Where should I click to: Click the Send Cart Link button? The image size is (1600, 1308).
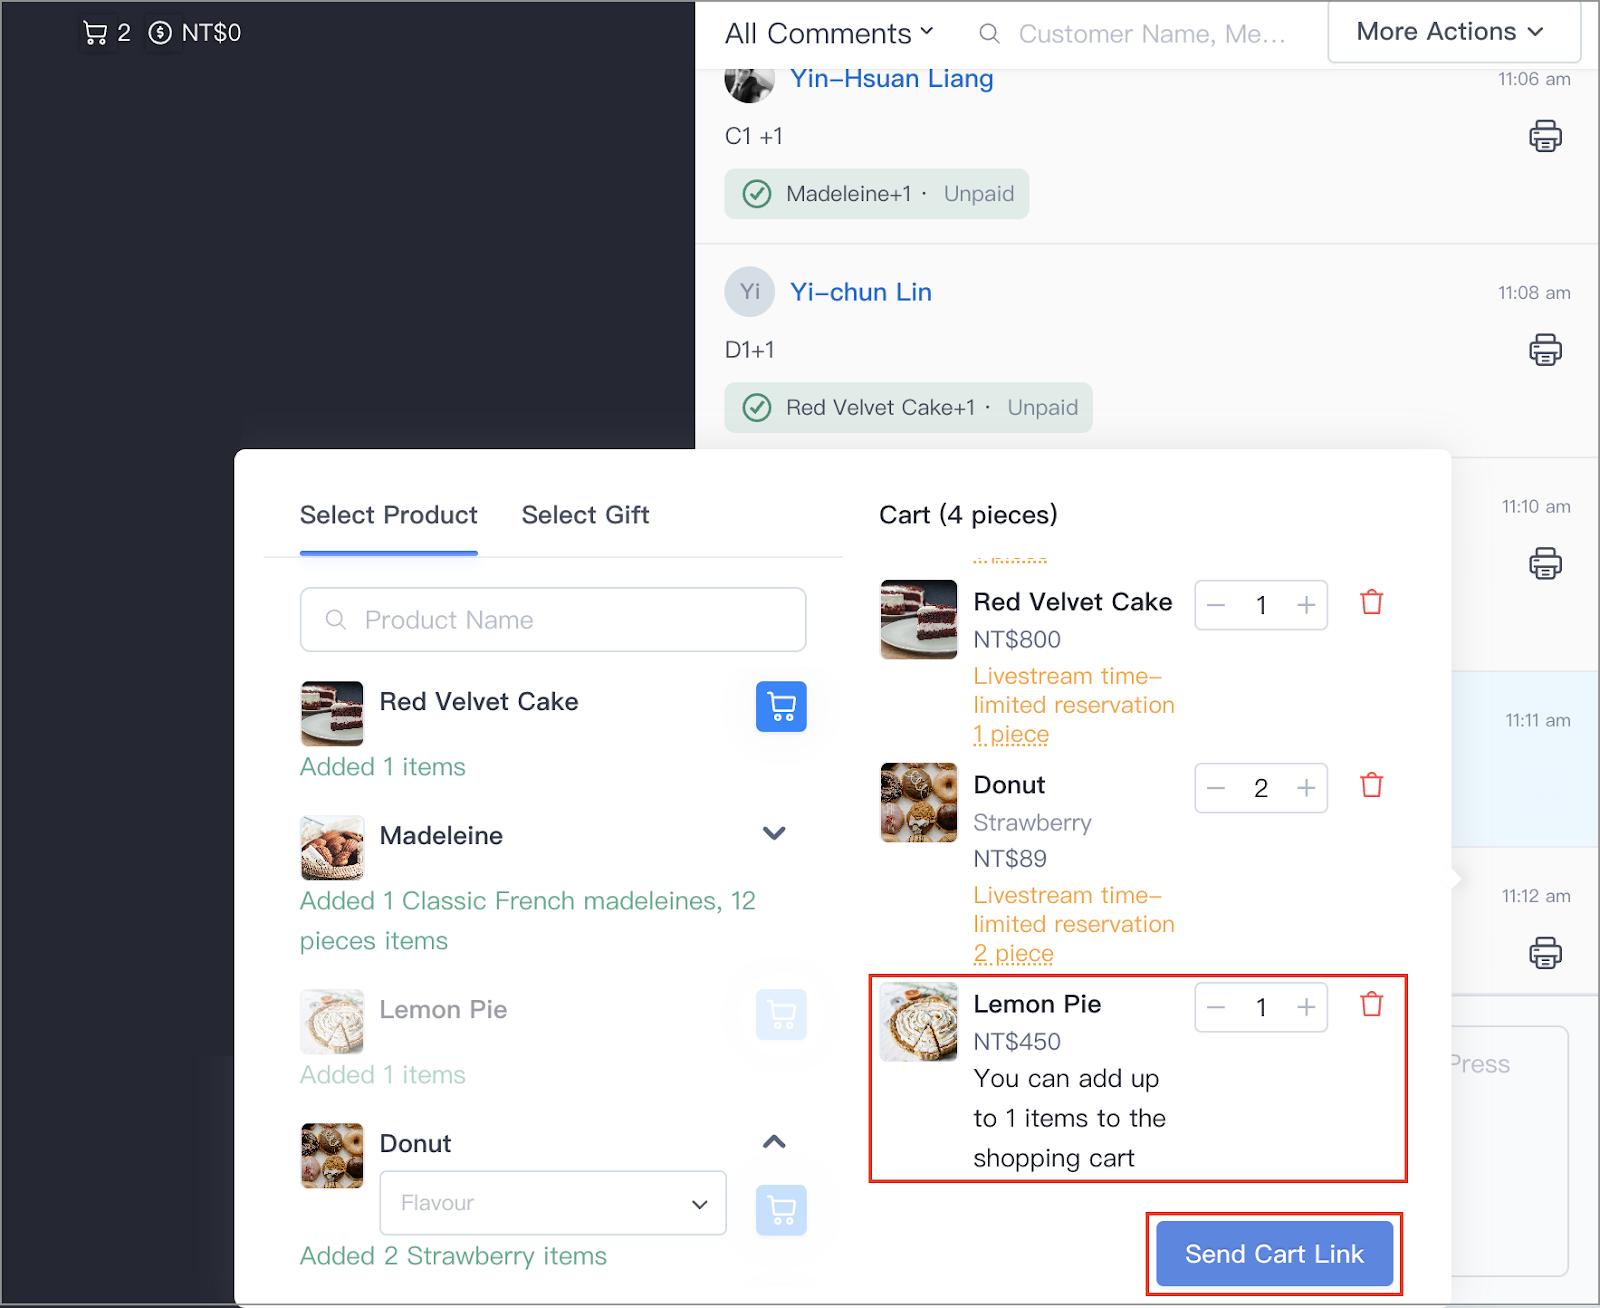pyautogui.click(x=1273, y=1253)
